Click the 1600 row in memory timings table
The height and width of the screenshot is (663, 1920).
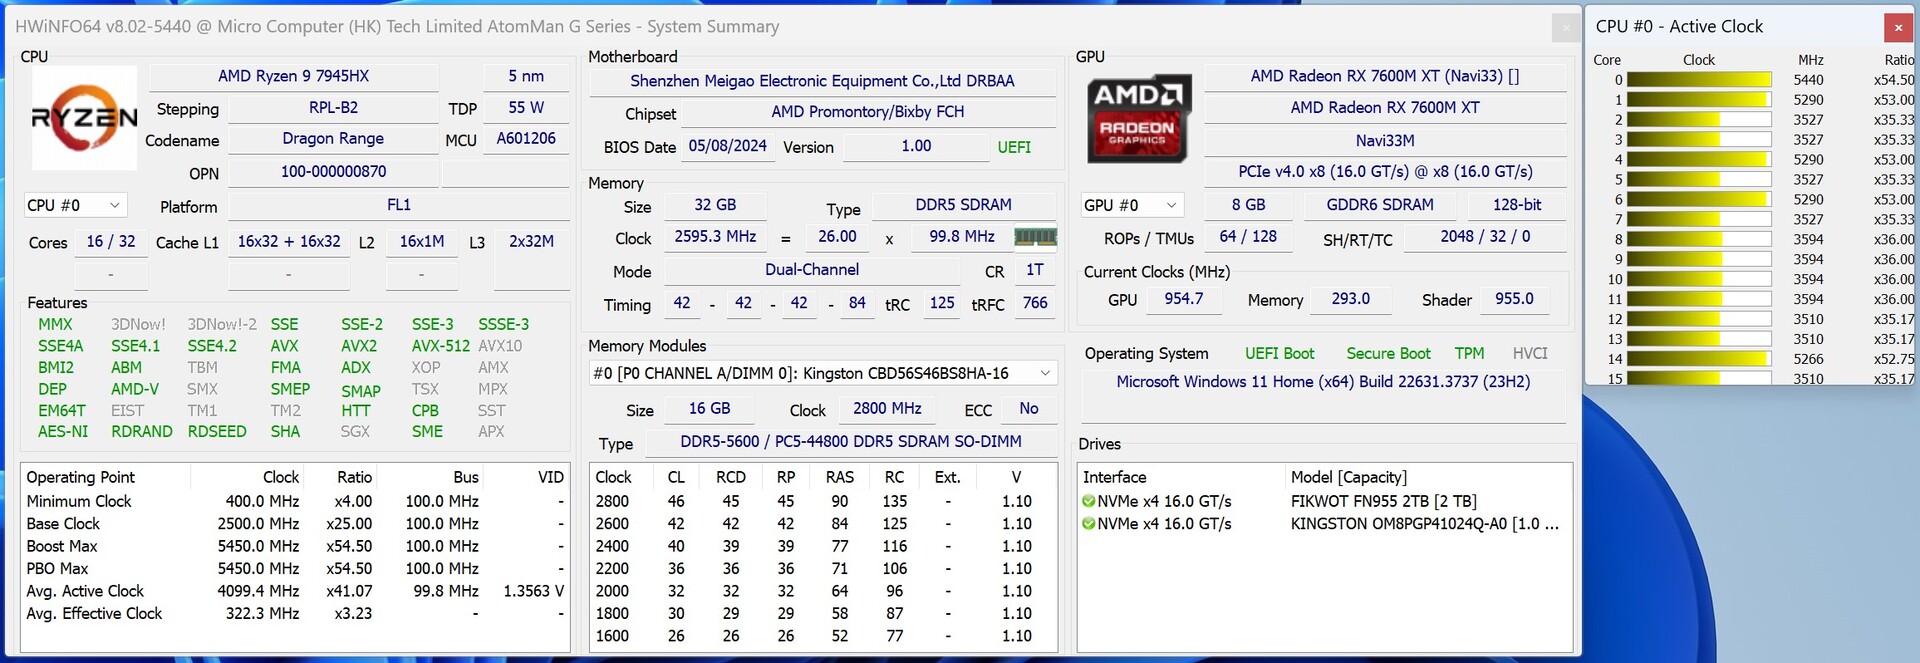(822, 635)
